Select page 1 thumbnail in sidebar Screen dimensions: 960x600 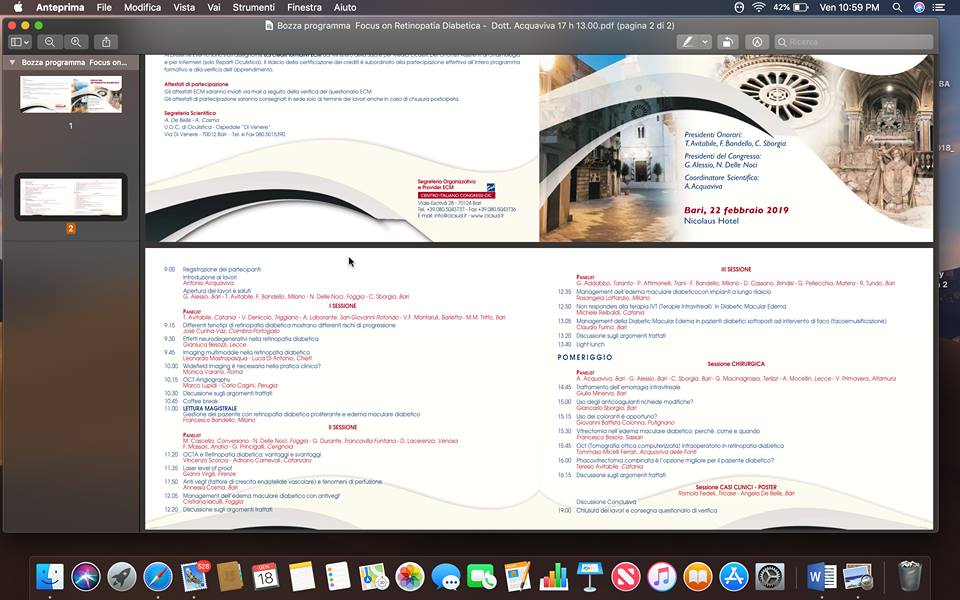(71, 94)
